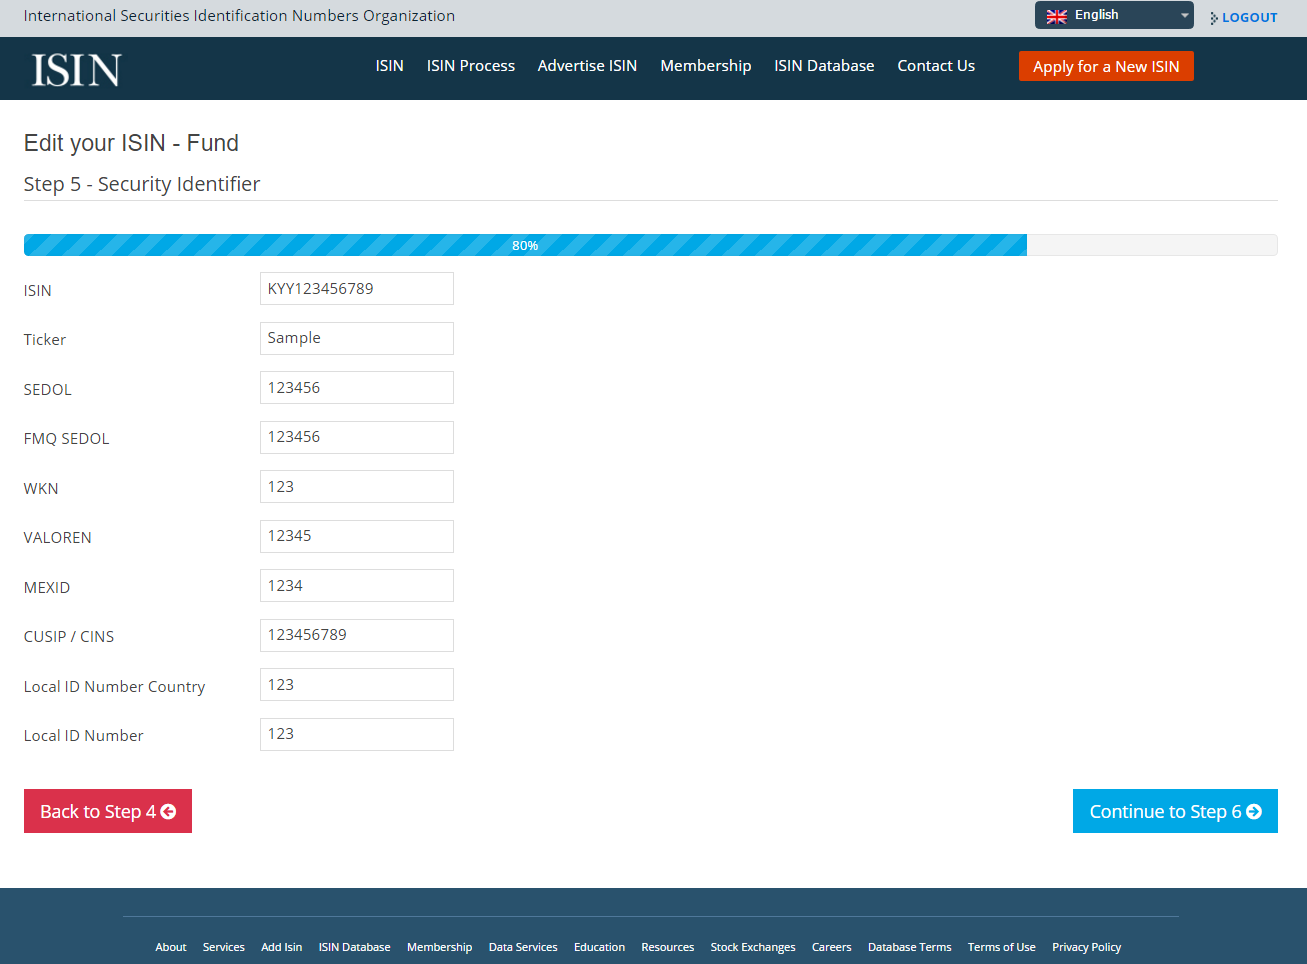This screenshot has width=1307, height=964.
Task: Open the English language dropdown
Action: [x=1100, y=15]
